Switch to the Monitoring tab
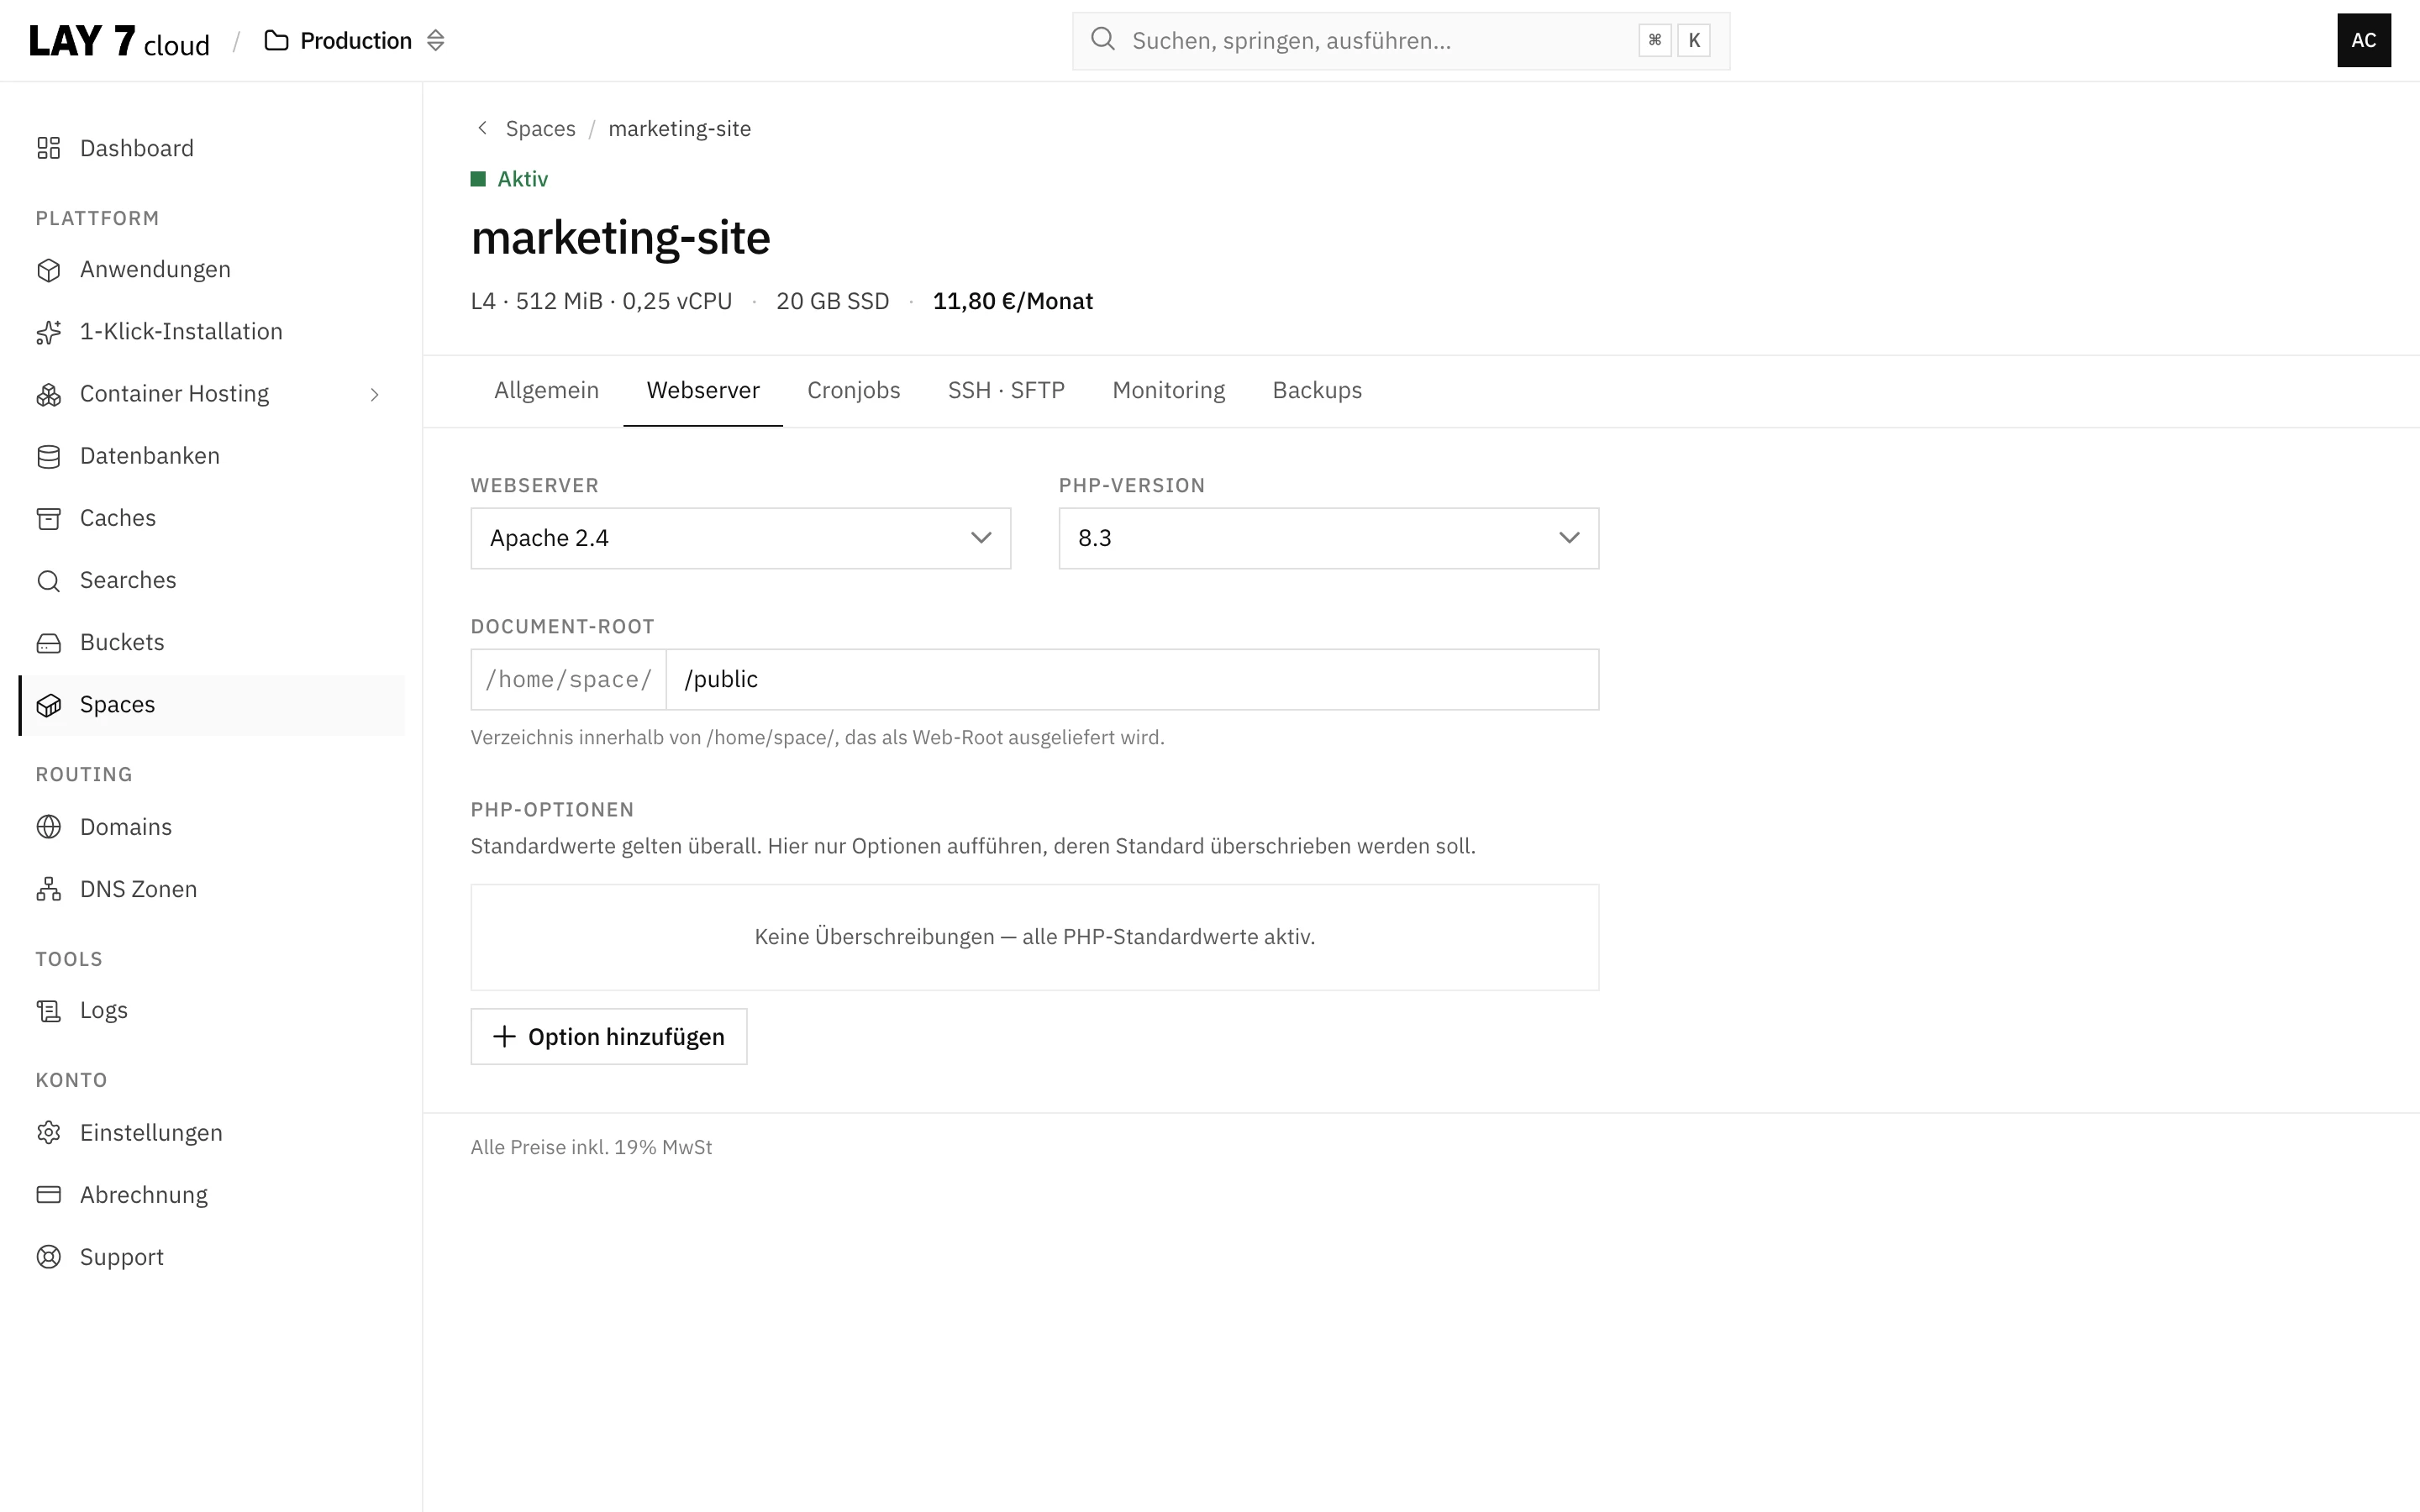 [1169, 391]
